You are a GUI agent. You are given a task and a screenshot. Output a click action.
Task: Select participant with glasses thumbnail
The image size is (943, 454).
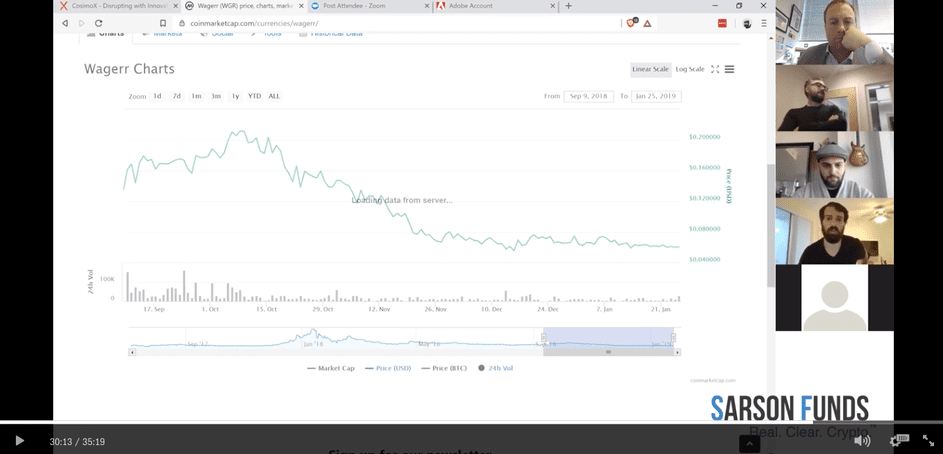[834, 98]
